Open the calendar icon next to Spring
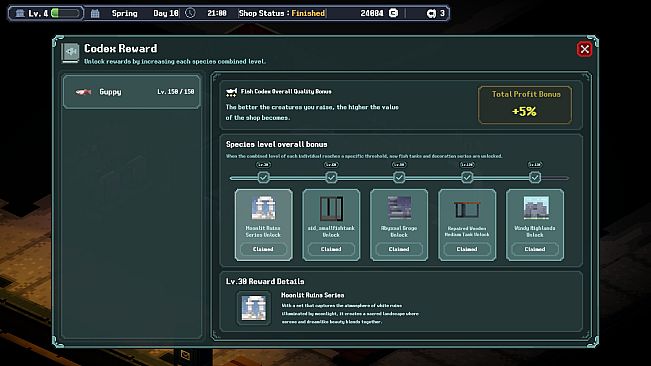The height and width of the screenshot is (366, 651). pyautogui.click(x=95, y=13)
